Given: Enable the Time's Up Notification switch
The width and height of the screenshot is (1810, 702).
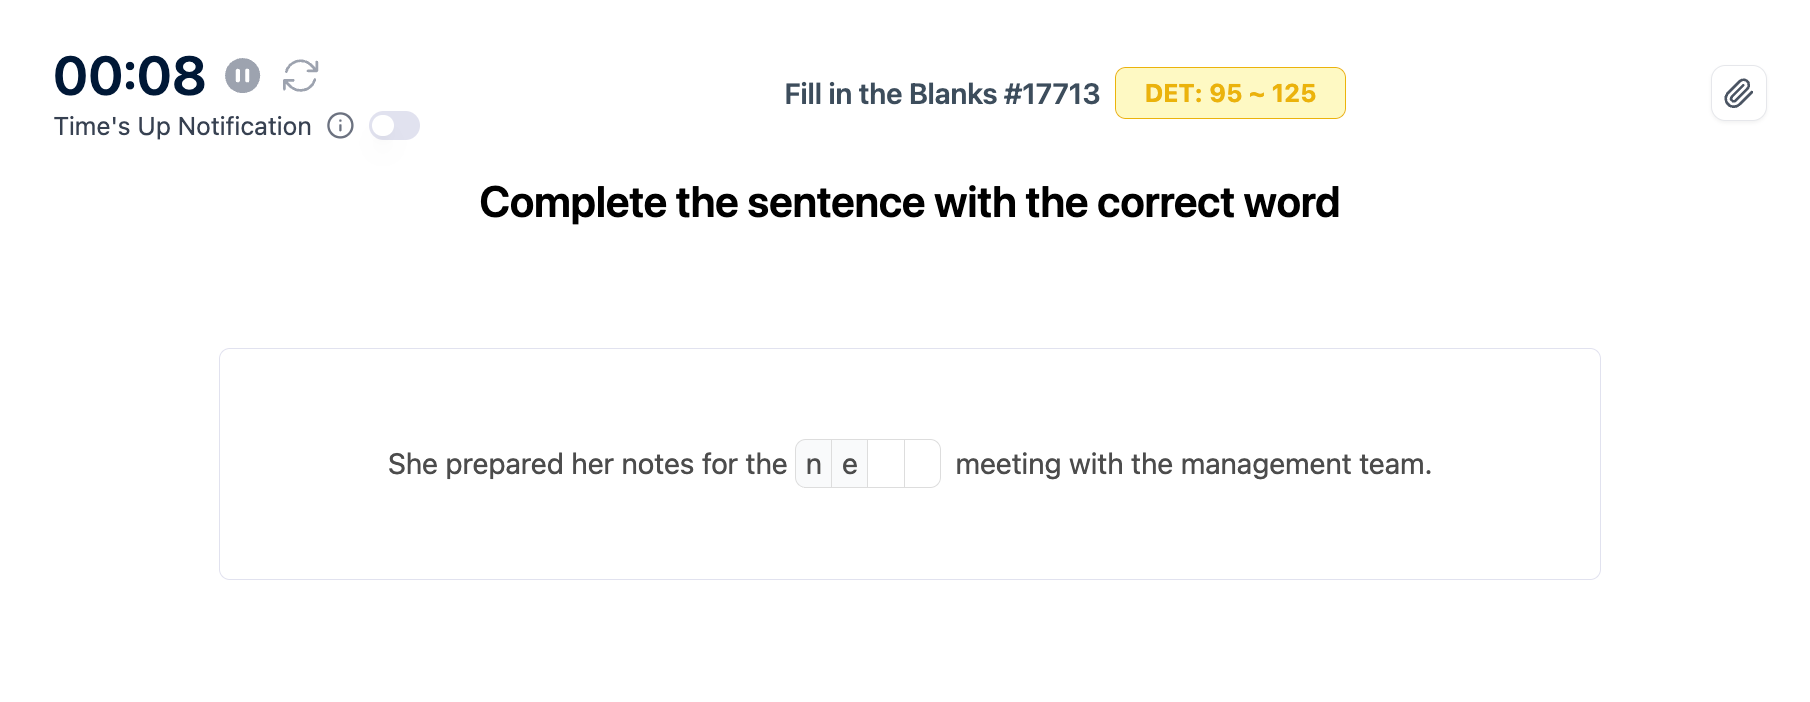Looking at the screenshot, I should point(394,126).
